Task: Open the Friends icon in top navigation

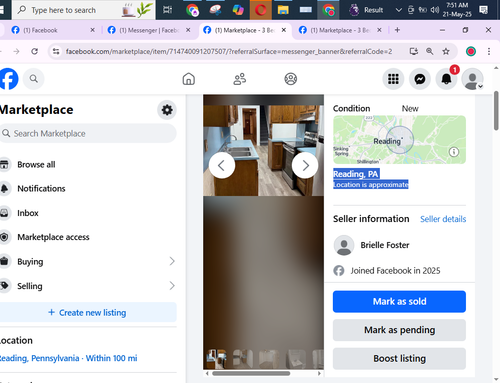Action: click(x=240, y=79)
